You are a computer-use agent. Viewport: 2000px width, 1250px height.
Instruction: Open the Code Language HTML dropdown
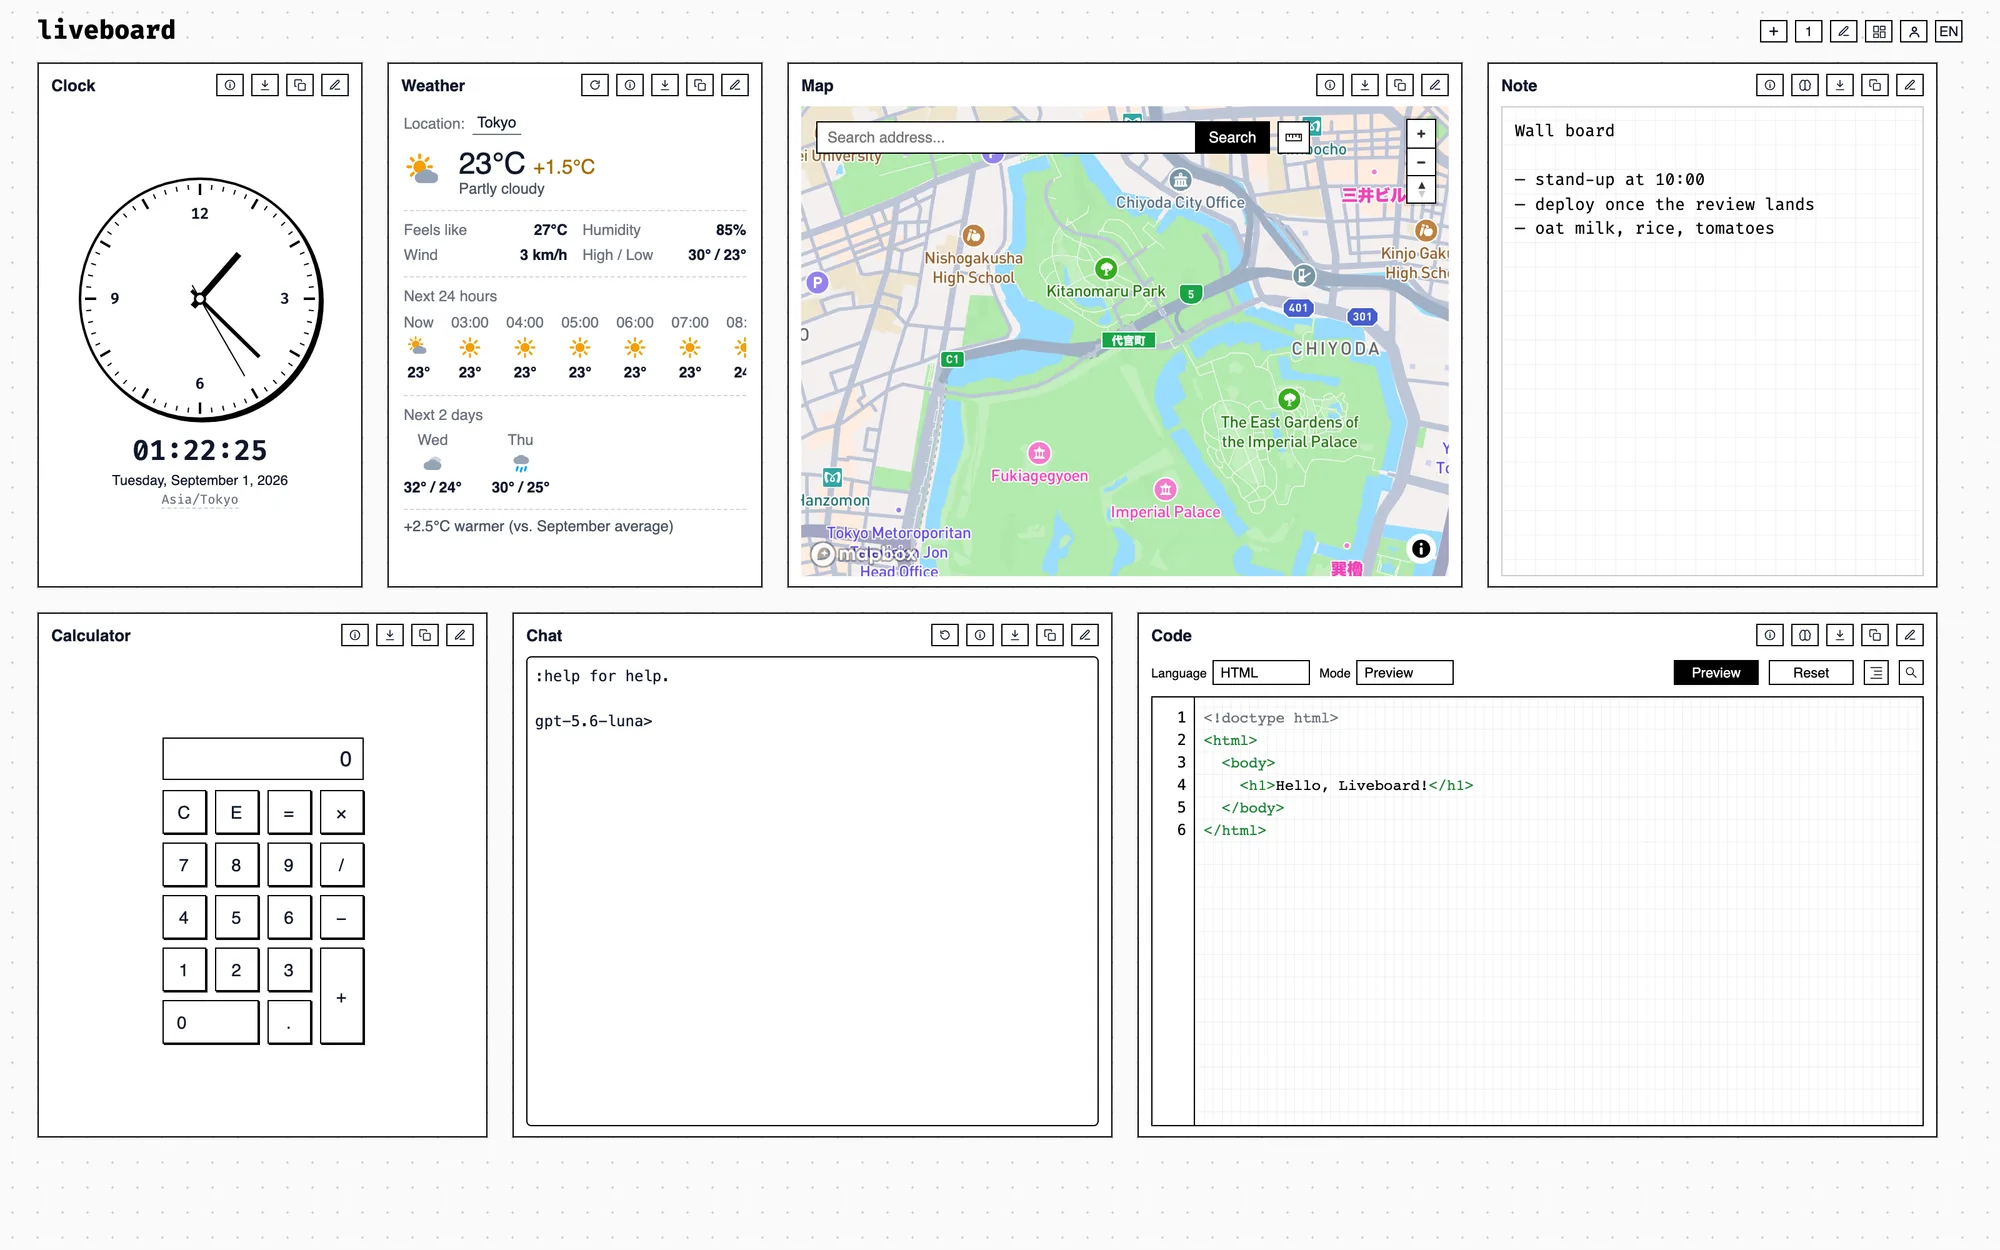[1261, 673]
